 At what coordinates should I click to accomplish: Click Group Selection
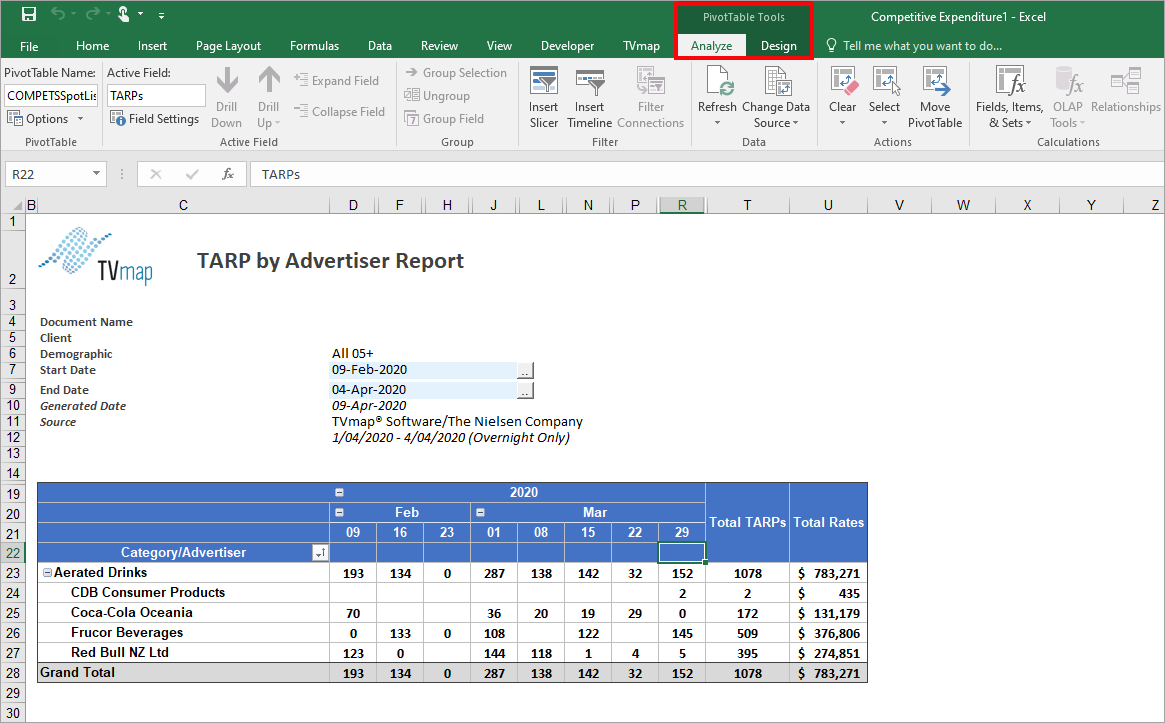(456, 73)
